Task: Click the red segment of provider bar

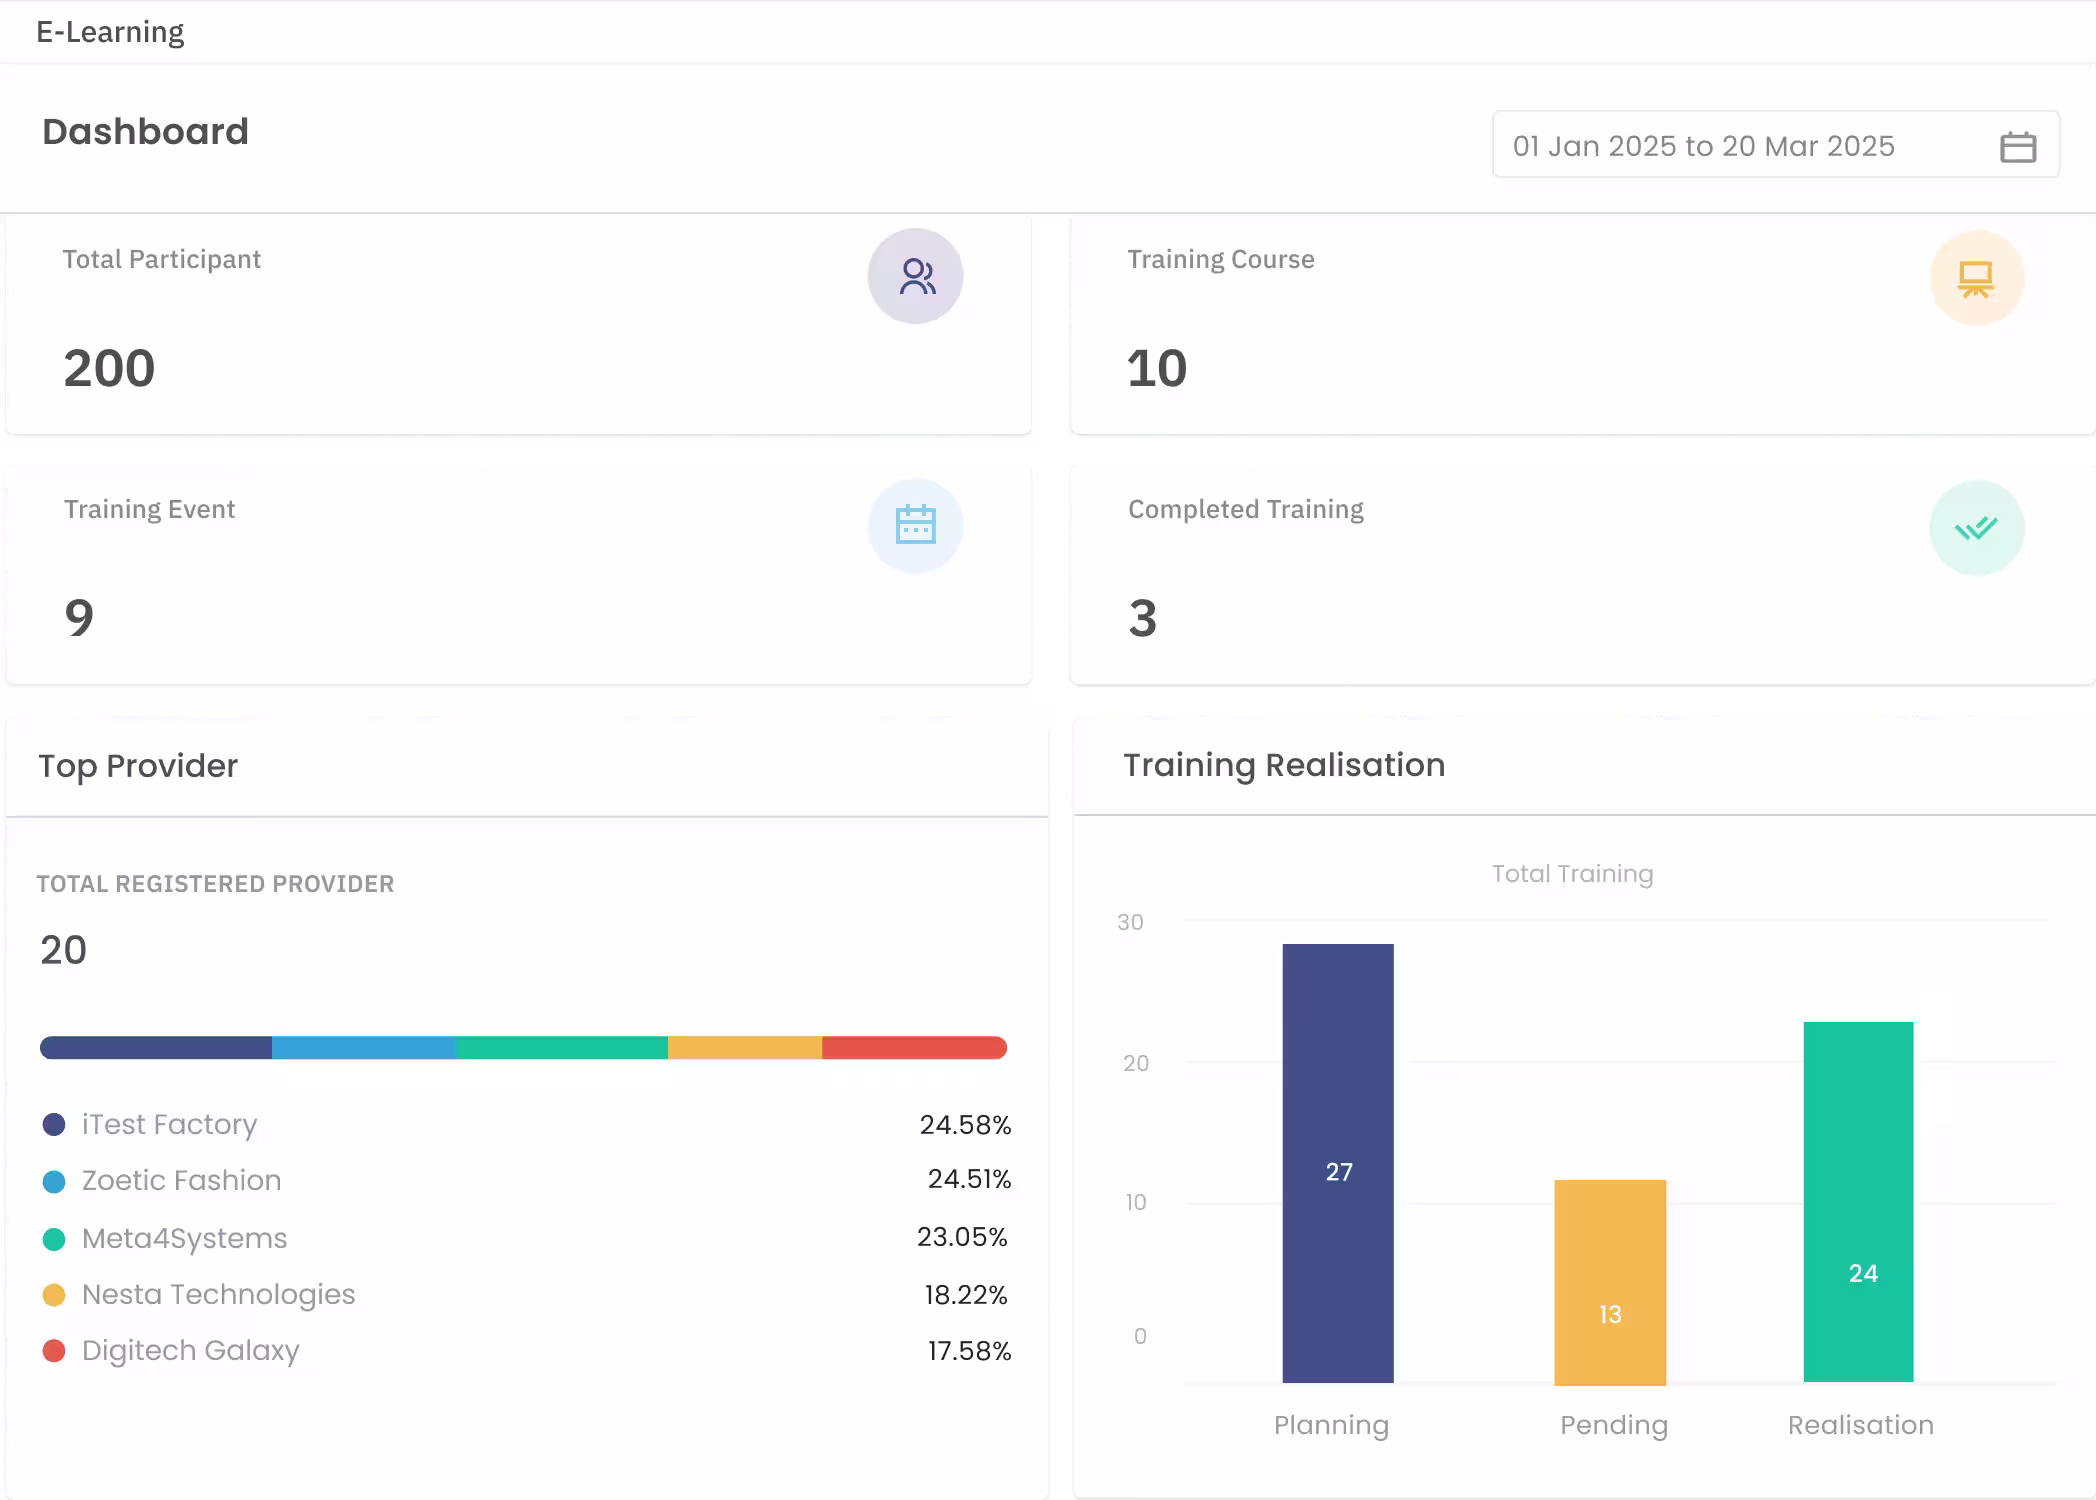Action: (914, 1048)
